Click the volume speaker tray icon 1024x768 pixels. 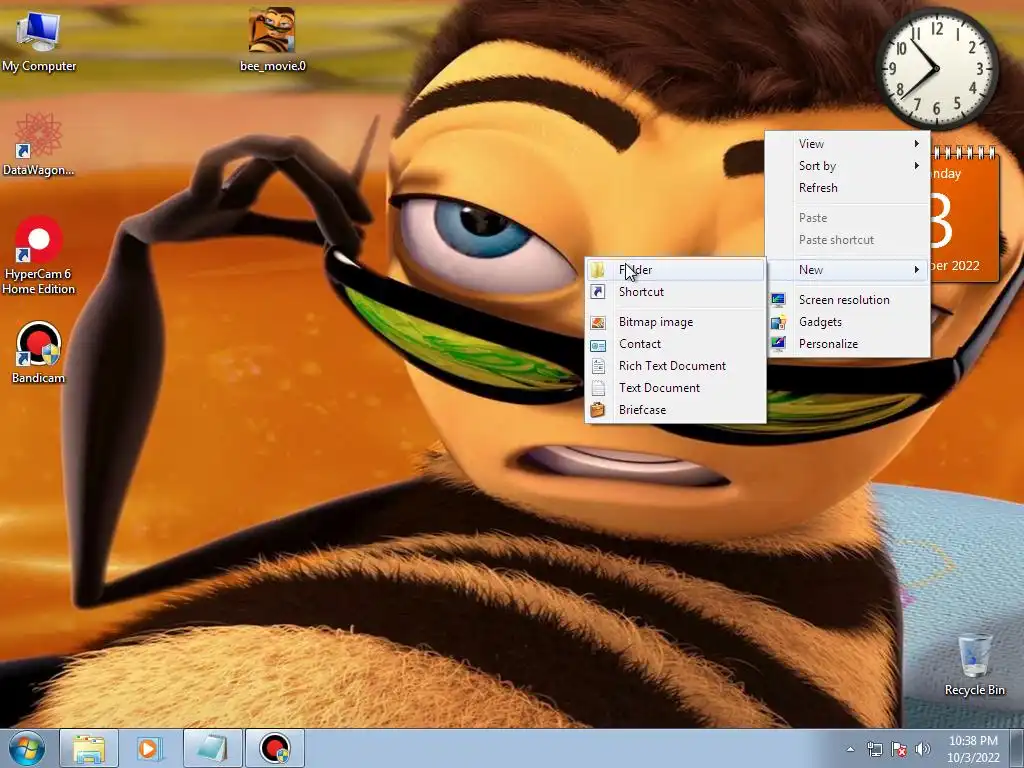point(923,749)
